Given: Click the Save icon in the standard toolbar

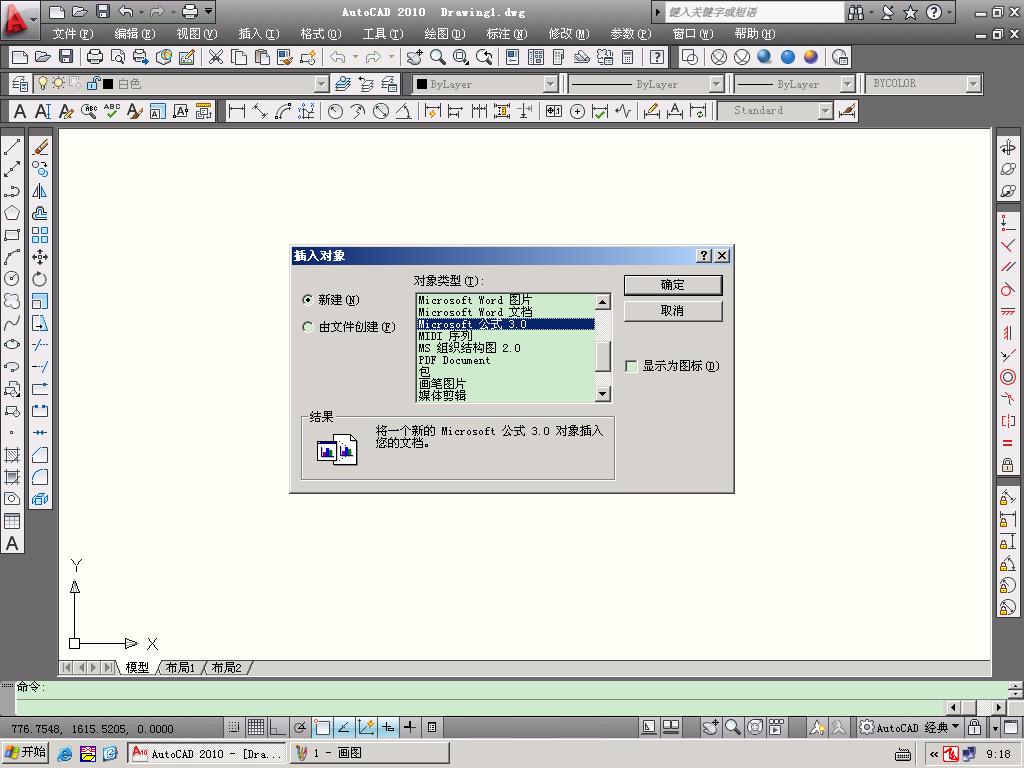Looking at the screenshot, I should (x=66, y=57).
